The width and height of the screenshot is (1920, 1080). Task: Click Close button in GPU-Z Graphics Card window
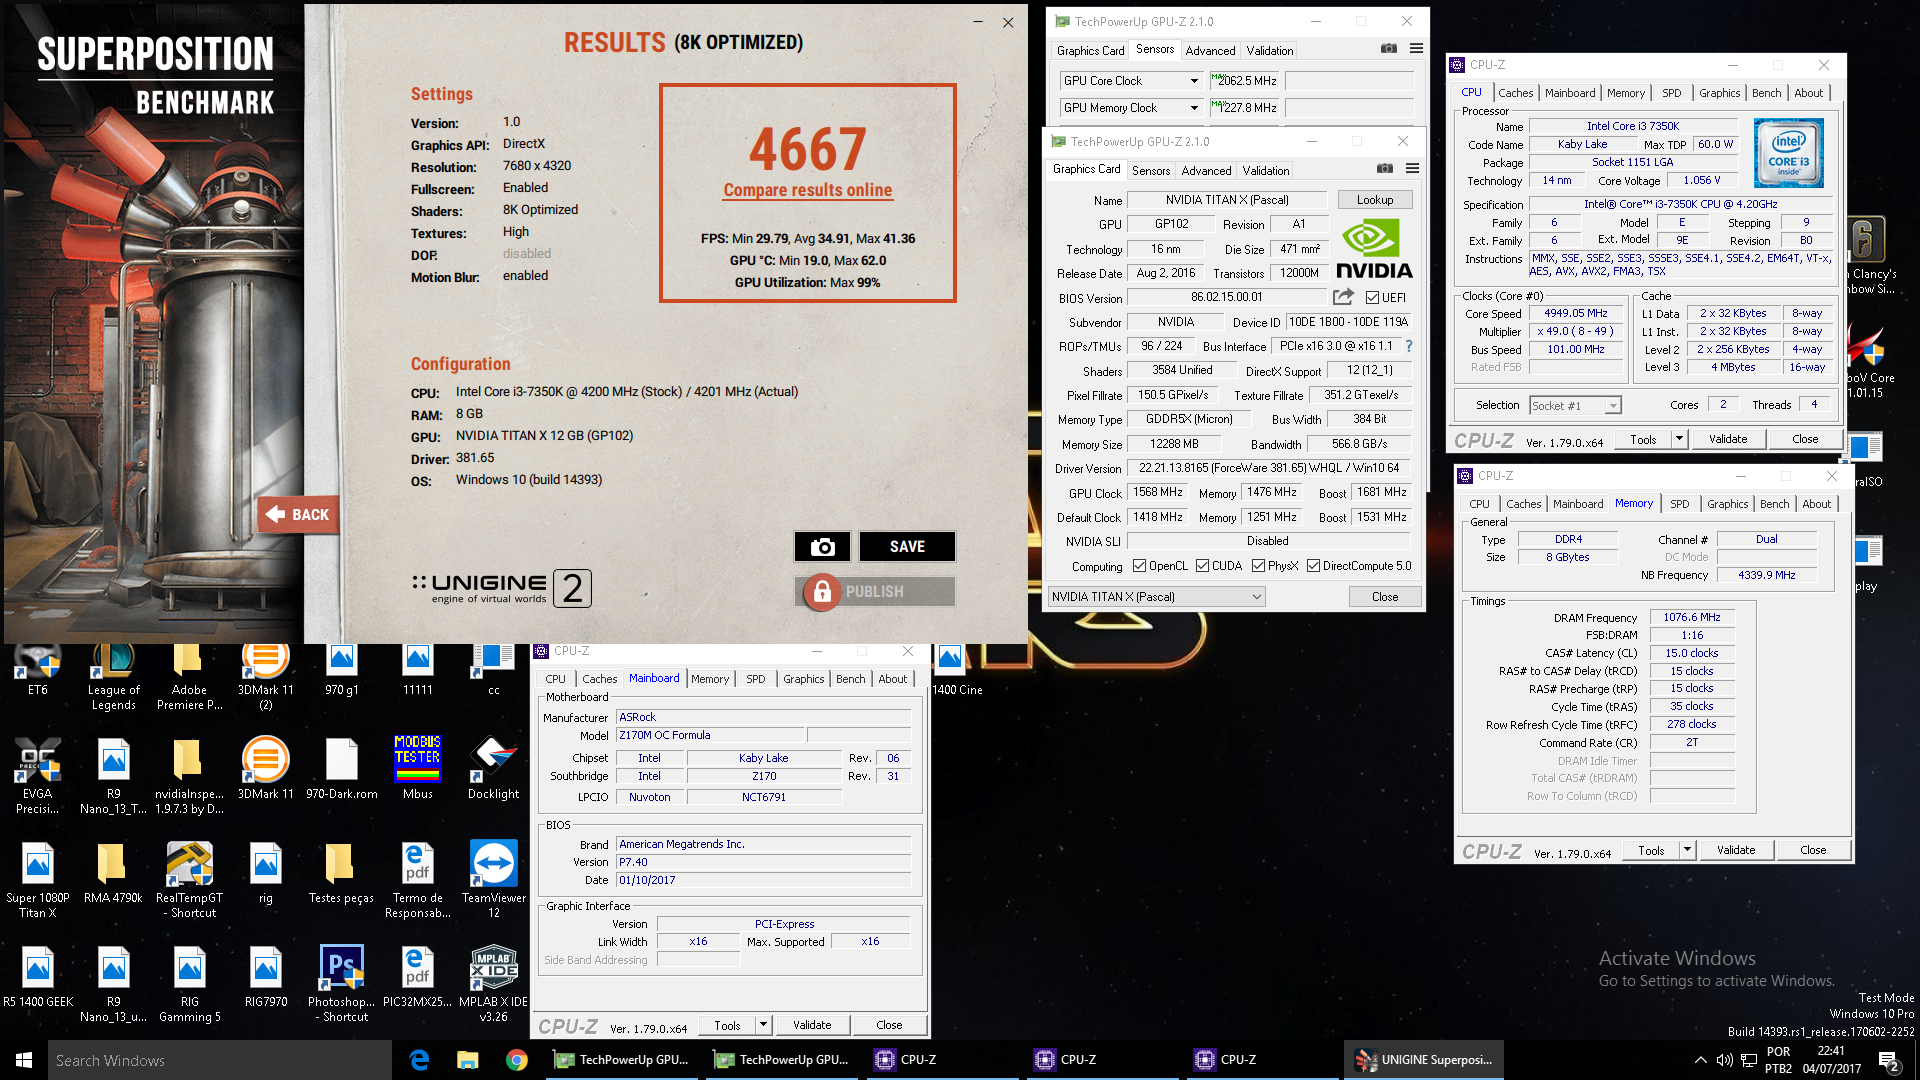tap(1385, 597)
